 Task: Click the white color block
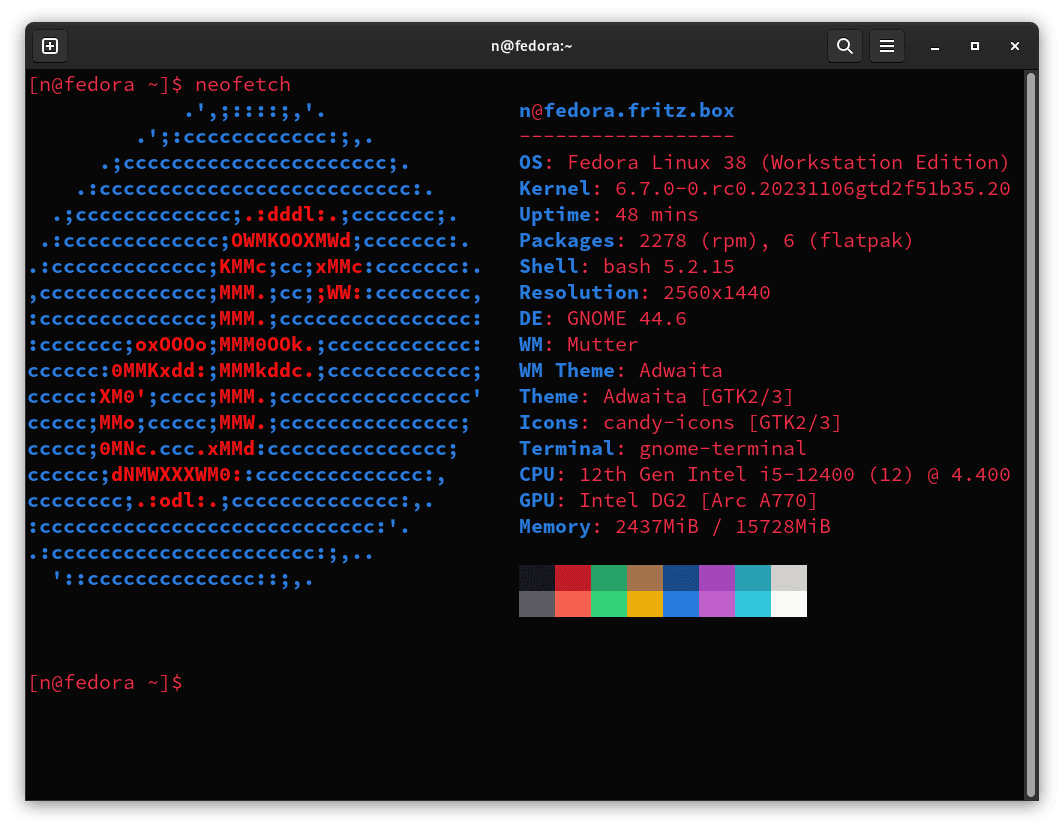(x=788, y=604)
